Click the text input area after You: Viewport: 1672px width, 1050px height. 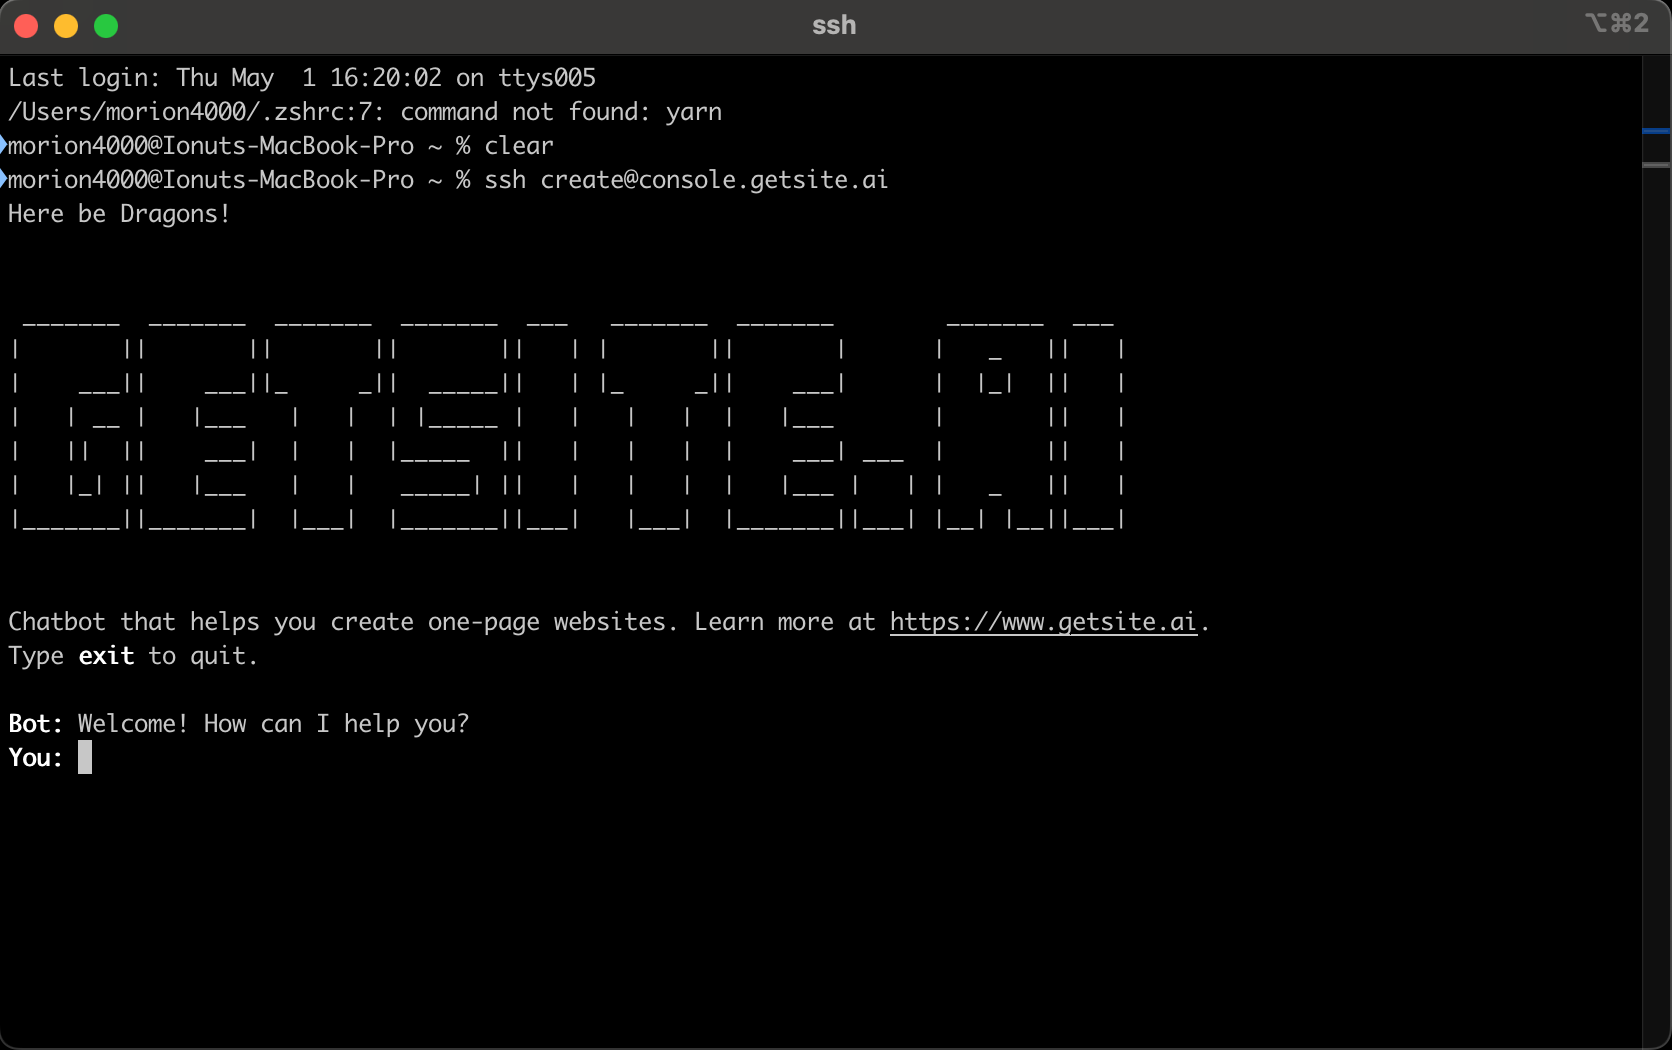coord(200,757)
